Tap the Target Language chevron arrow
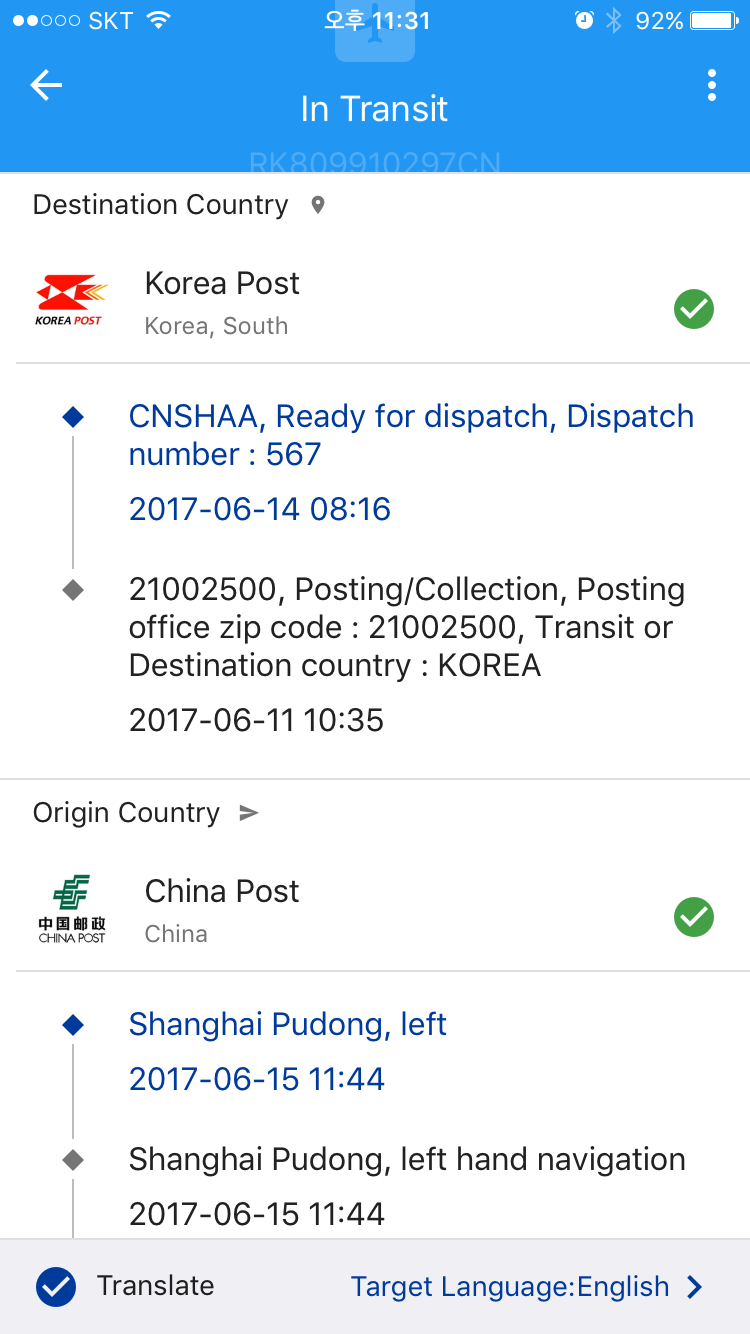 [x=694, y=1287]
